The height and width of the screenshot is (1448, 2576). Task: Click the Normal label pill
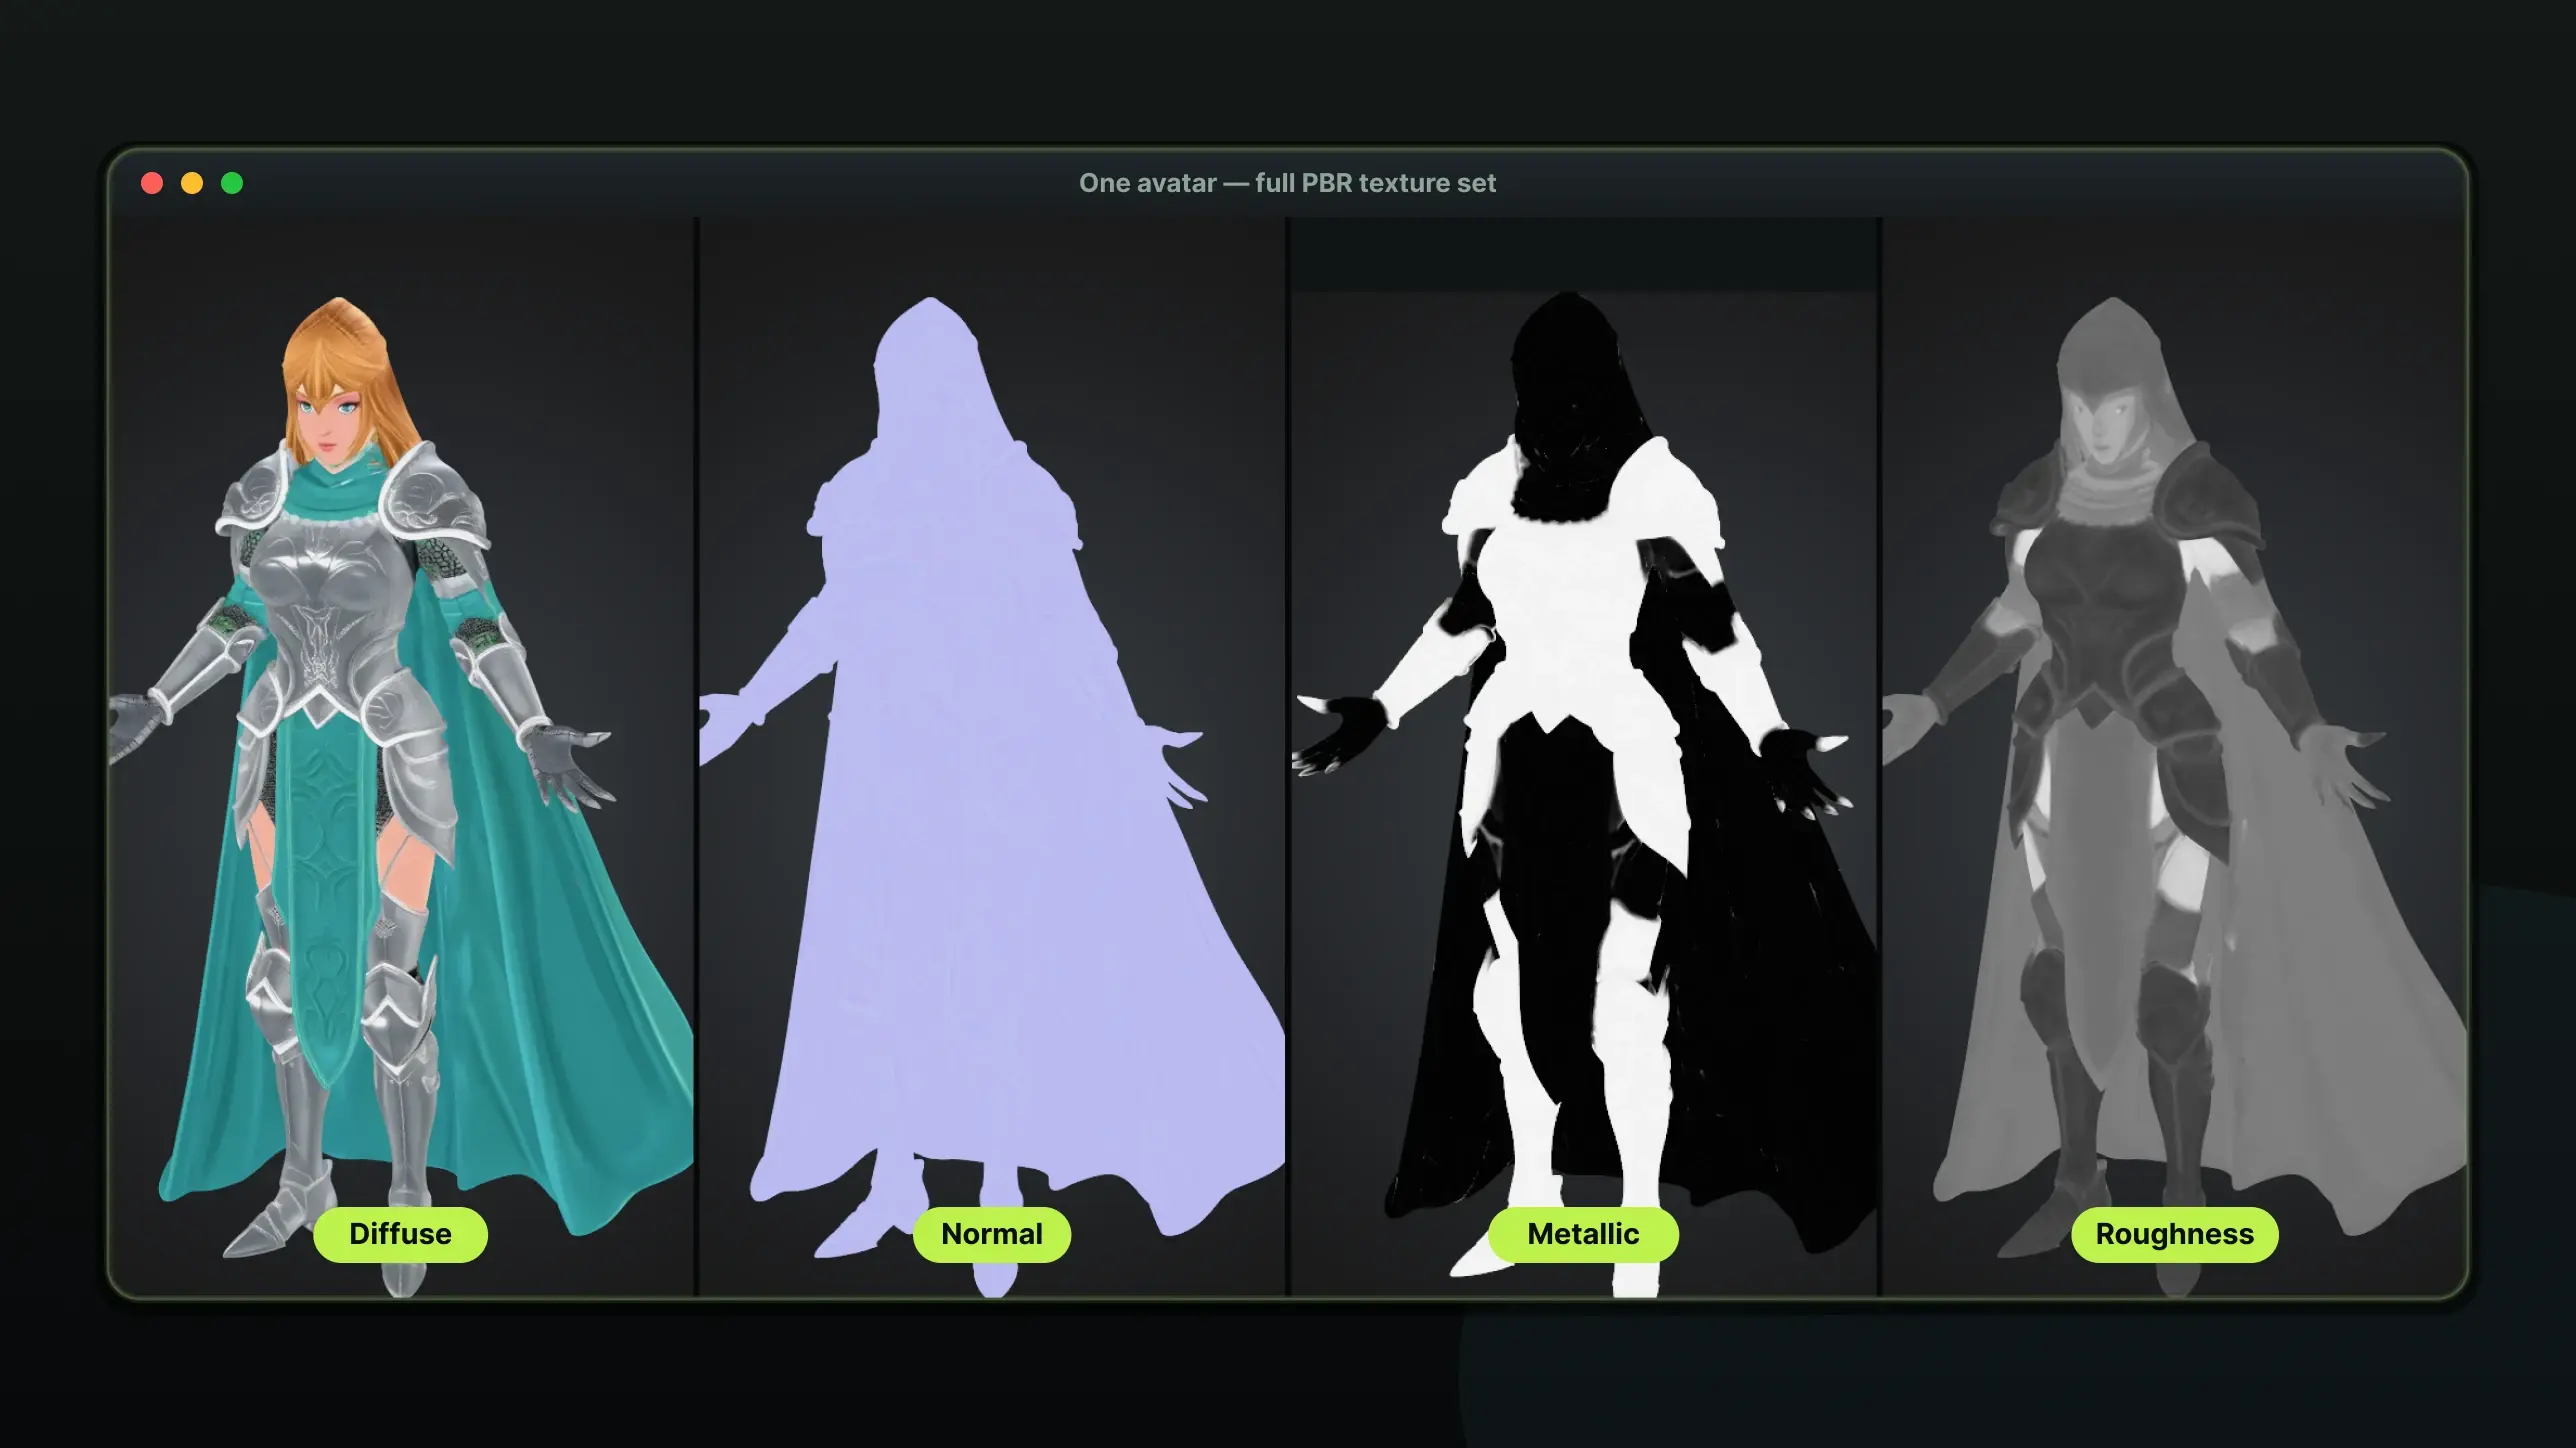991,1234
